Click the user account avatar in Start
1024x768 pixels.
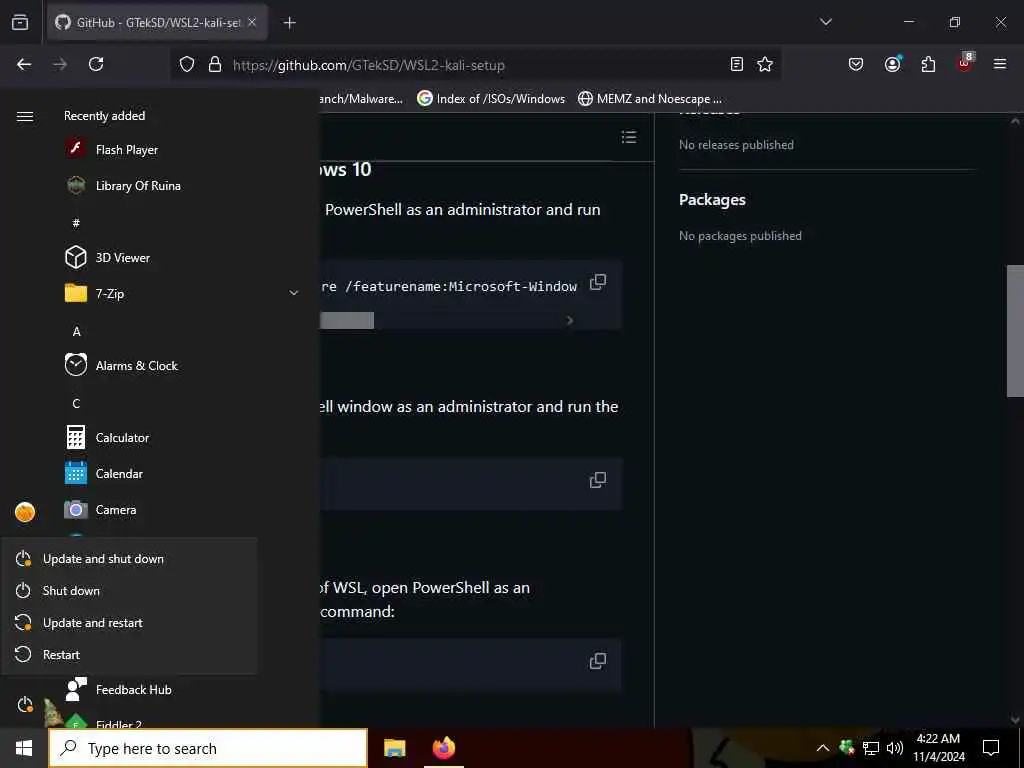tap(25, 512)
